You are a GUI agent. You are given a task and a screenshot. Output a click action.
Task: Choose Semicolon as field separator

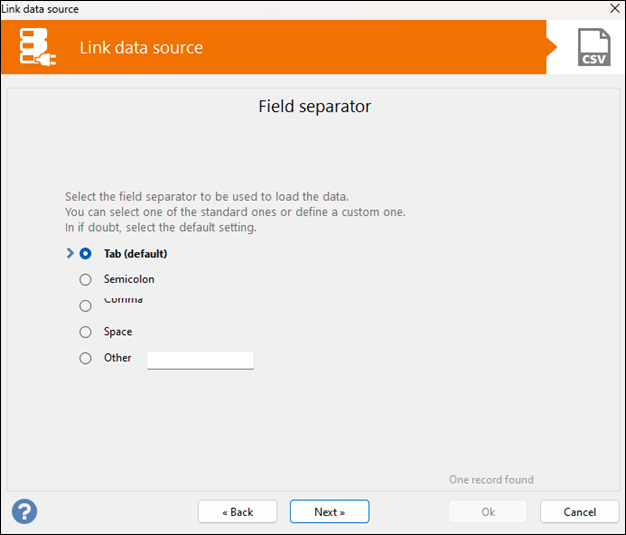pos(86,280)
